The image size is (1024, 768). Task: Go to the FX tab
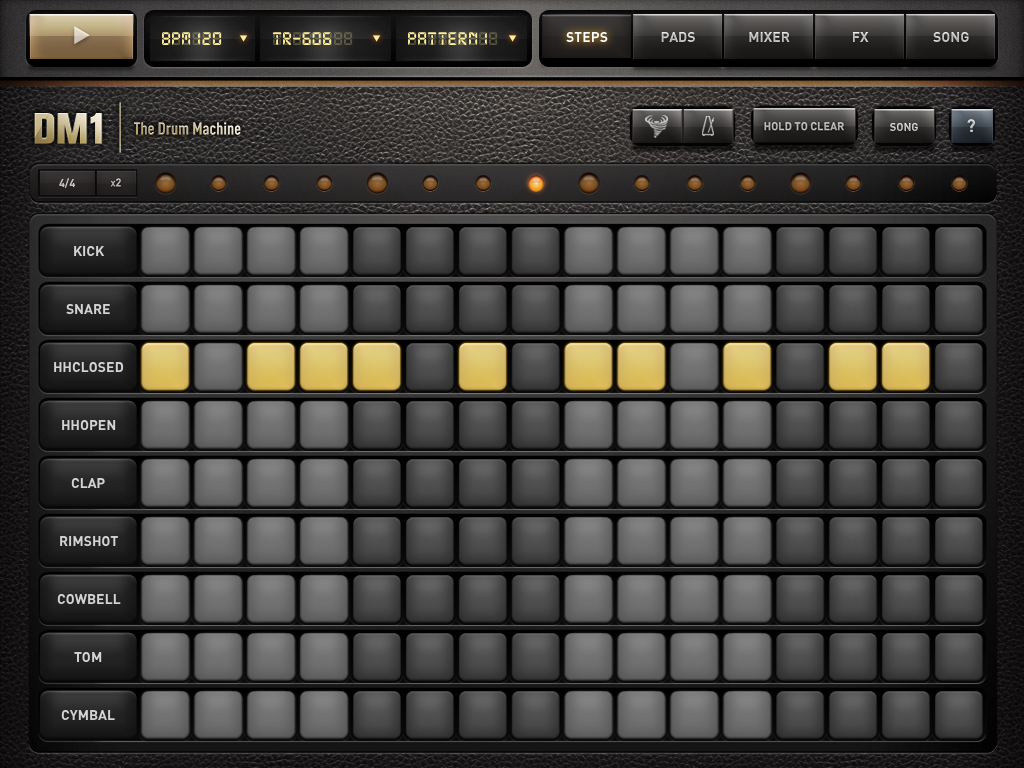point(859,37)
